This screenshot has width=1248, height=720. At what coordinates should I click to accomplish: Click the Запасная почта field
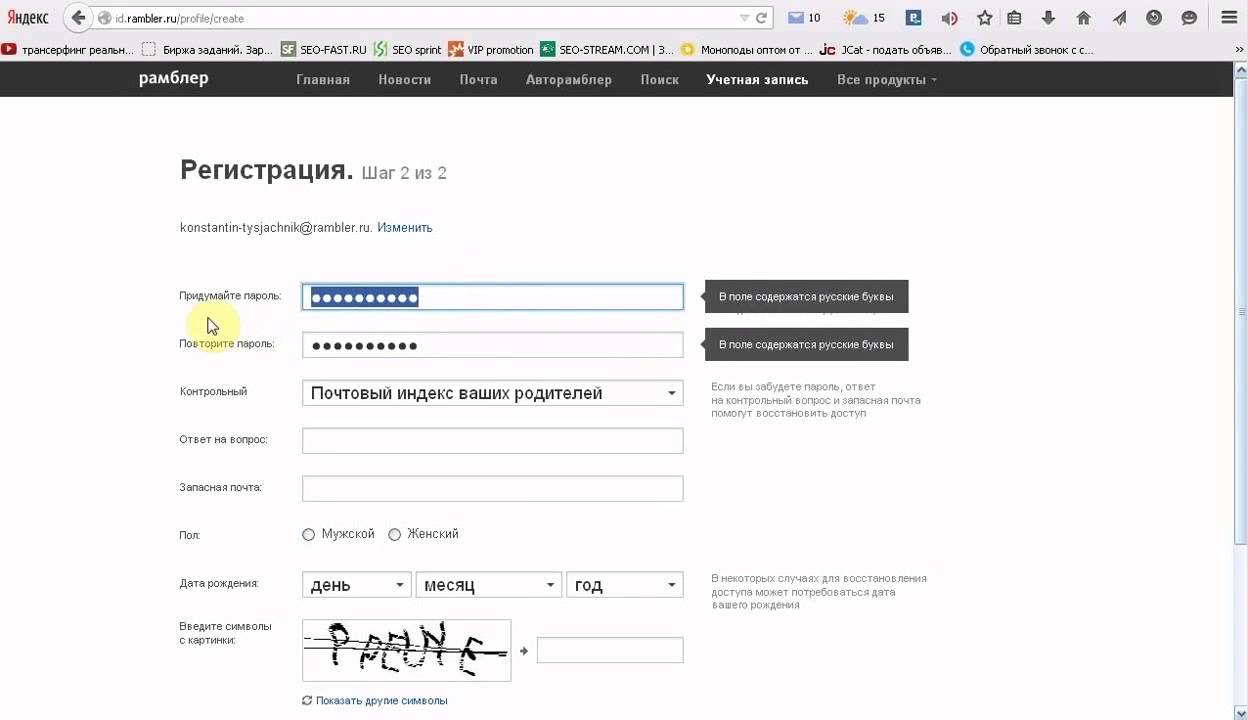pos(493,488)
